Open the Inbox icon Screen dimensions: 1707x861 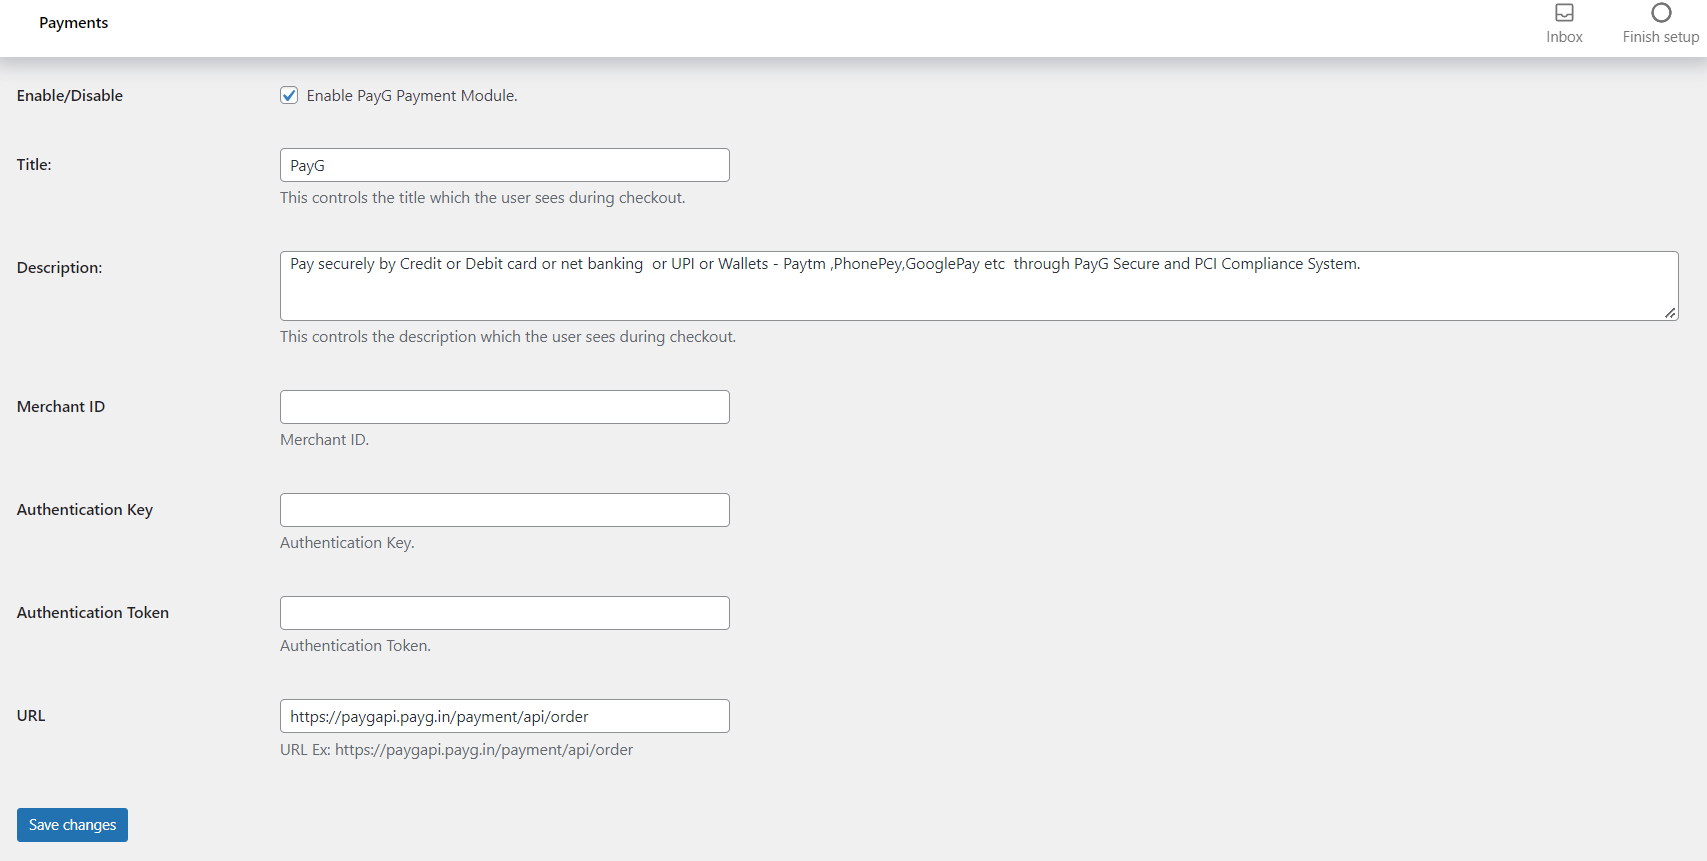point(1564,13)
